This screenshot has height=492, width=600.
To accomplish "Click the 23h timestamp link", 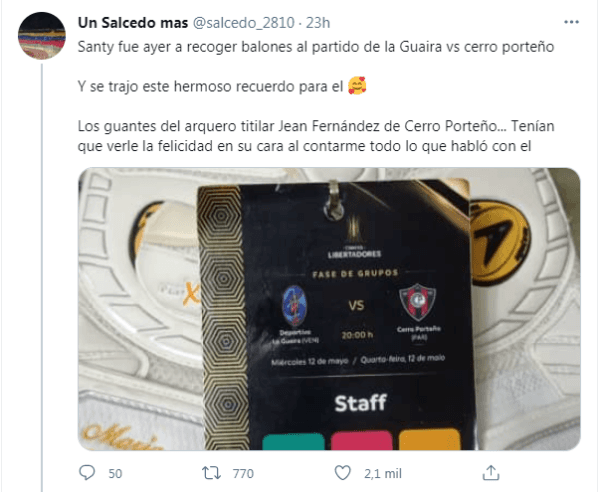I will point(318,23).
